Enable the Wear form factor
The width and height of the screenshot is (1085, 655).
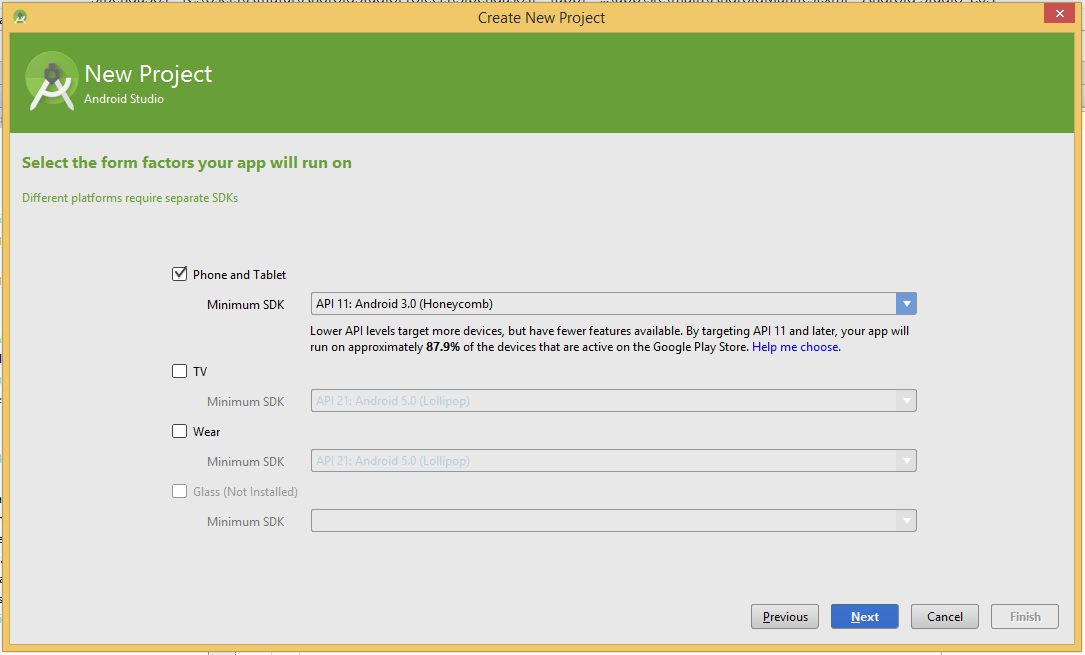click(x=179, y=431)
